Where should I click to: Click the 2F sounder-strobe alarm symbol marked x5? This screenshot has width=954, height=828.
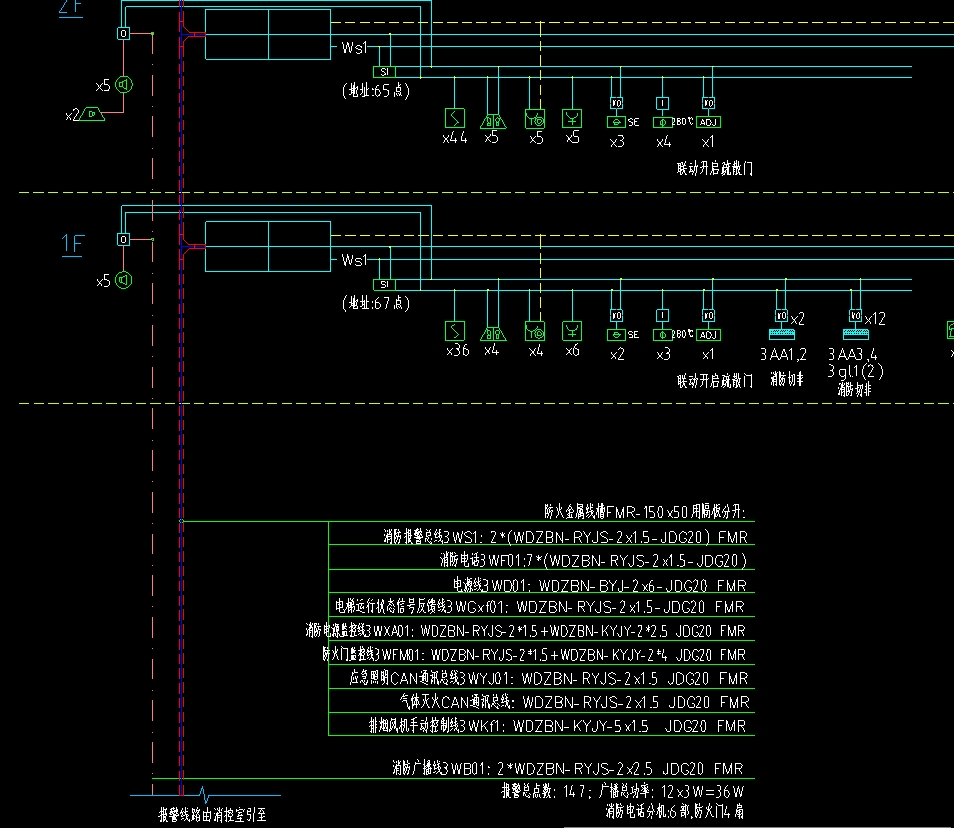(493, 122)
